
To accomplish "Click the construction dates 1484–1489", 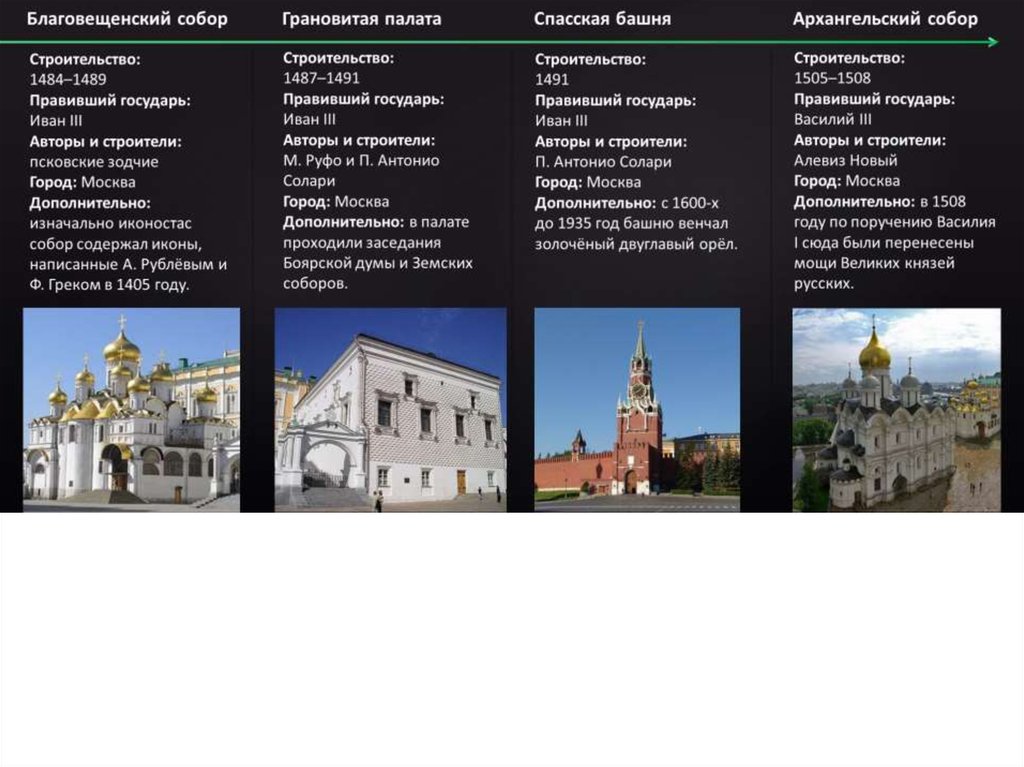I will 68,79.
